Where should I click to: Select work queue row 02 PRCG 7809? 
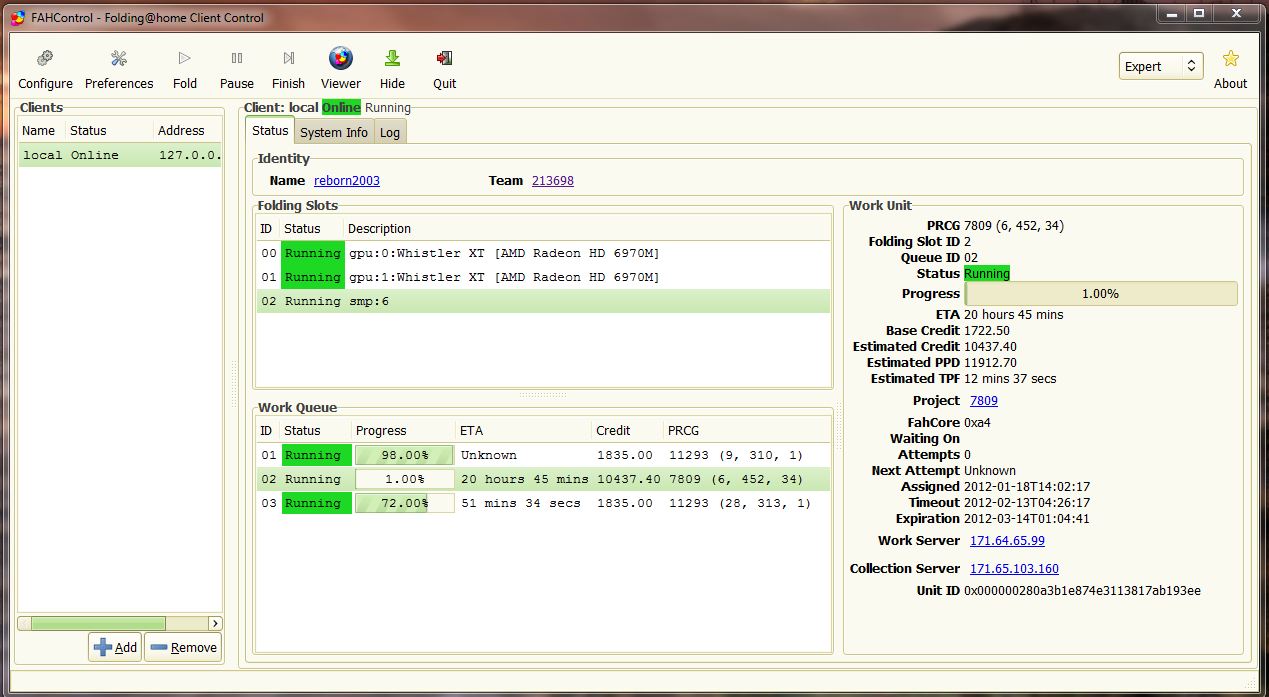click(543, 479)
